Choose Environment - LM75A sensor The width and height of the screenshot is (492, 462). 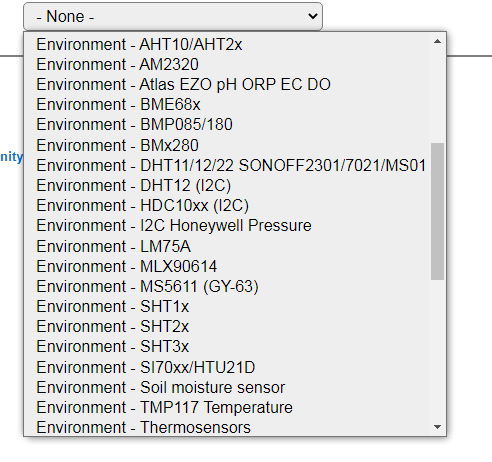226,246
